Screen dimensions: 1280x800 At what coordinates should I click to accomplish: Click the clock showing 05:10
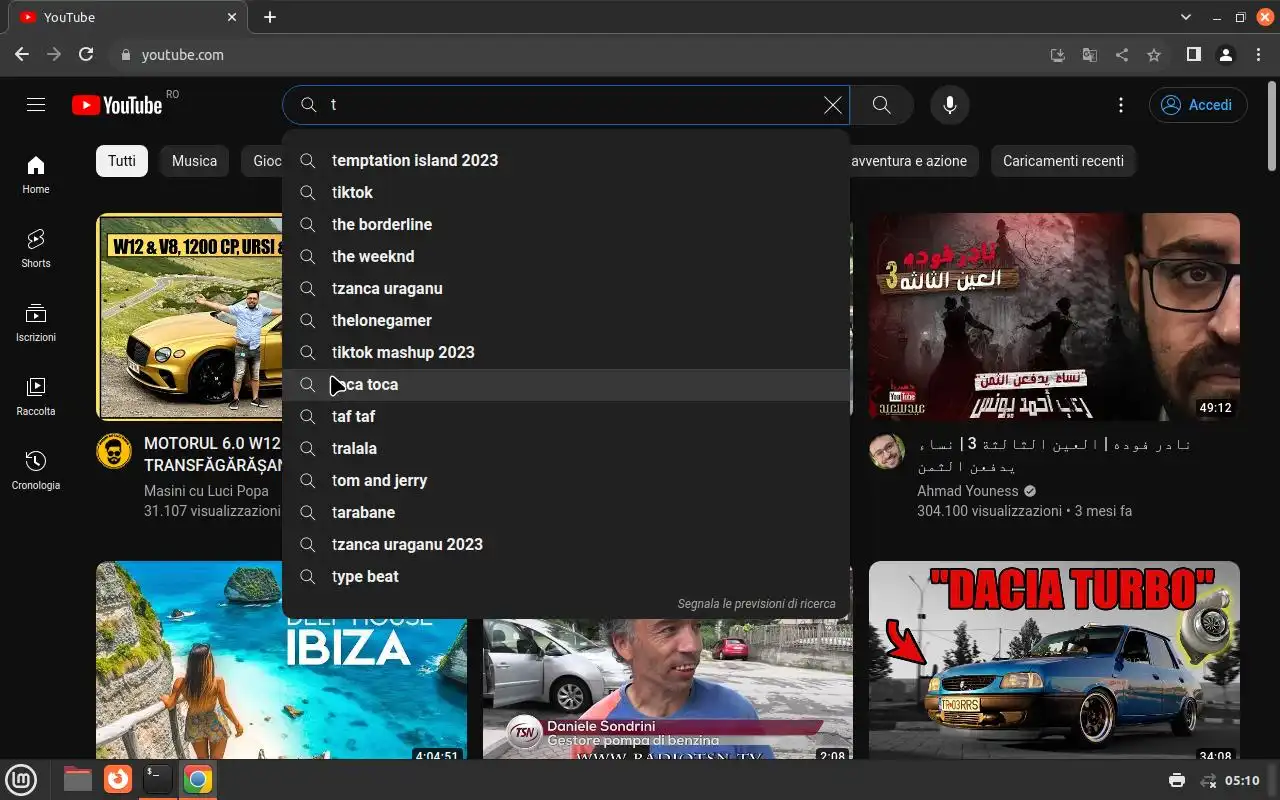click(x=1242, y=780)
